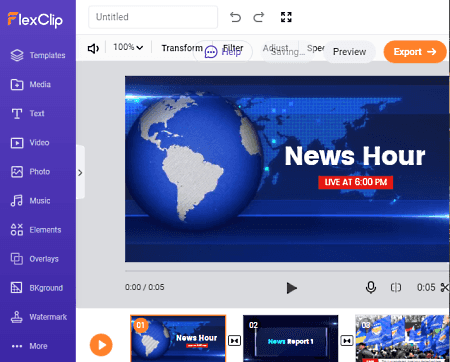Open Templates in the sidebar
Image resolution: width=450 pixels, height=362 pixels.
(38, 55)
